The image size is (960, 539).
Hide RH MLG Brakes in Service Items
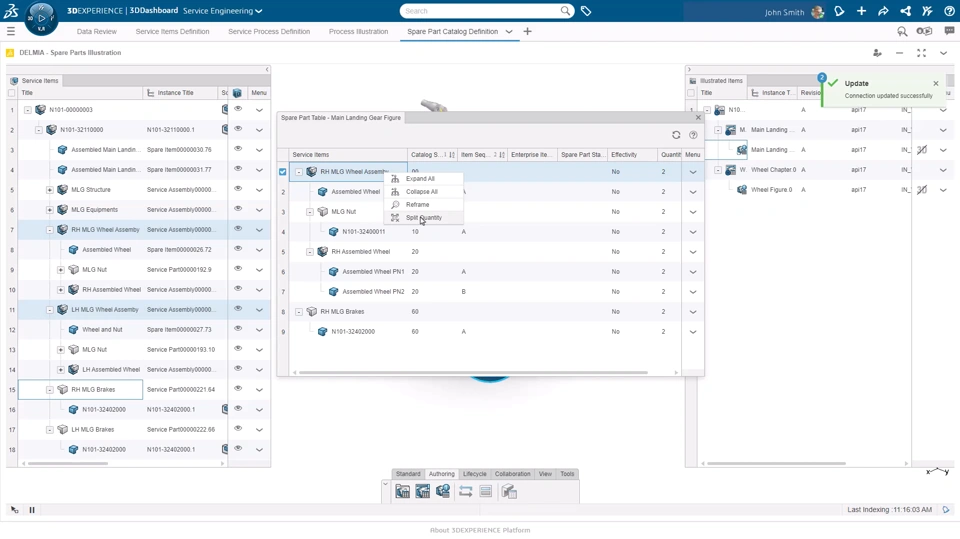(238, 389)
